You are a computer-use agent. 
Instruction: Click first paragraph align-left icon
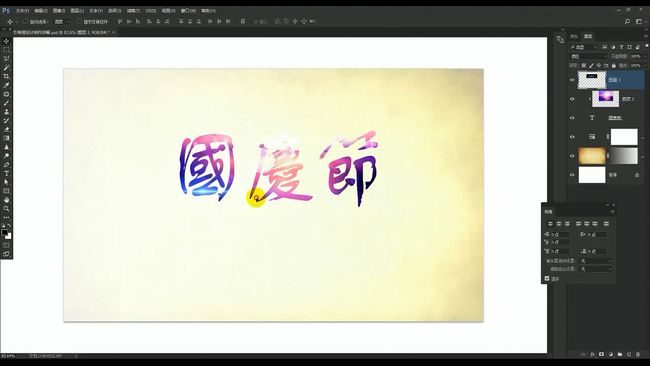(x=551, y=224)
